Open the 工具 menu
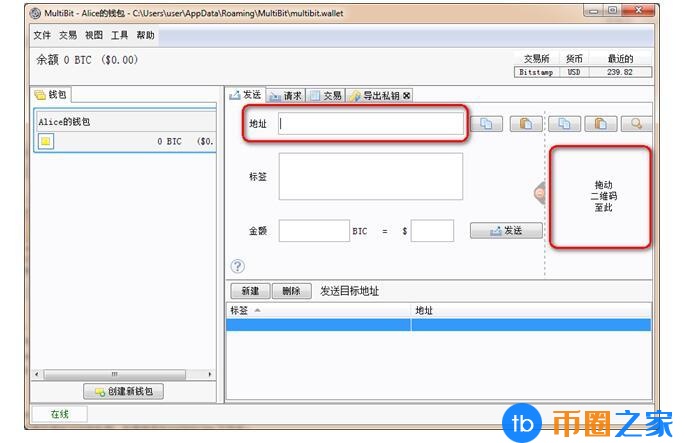The image size is (685, 443). [x=120, y=35]
